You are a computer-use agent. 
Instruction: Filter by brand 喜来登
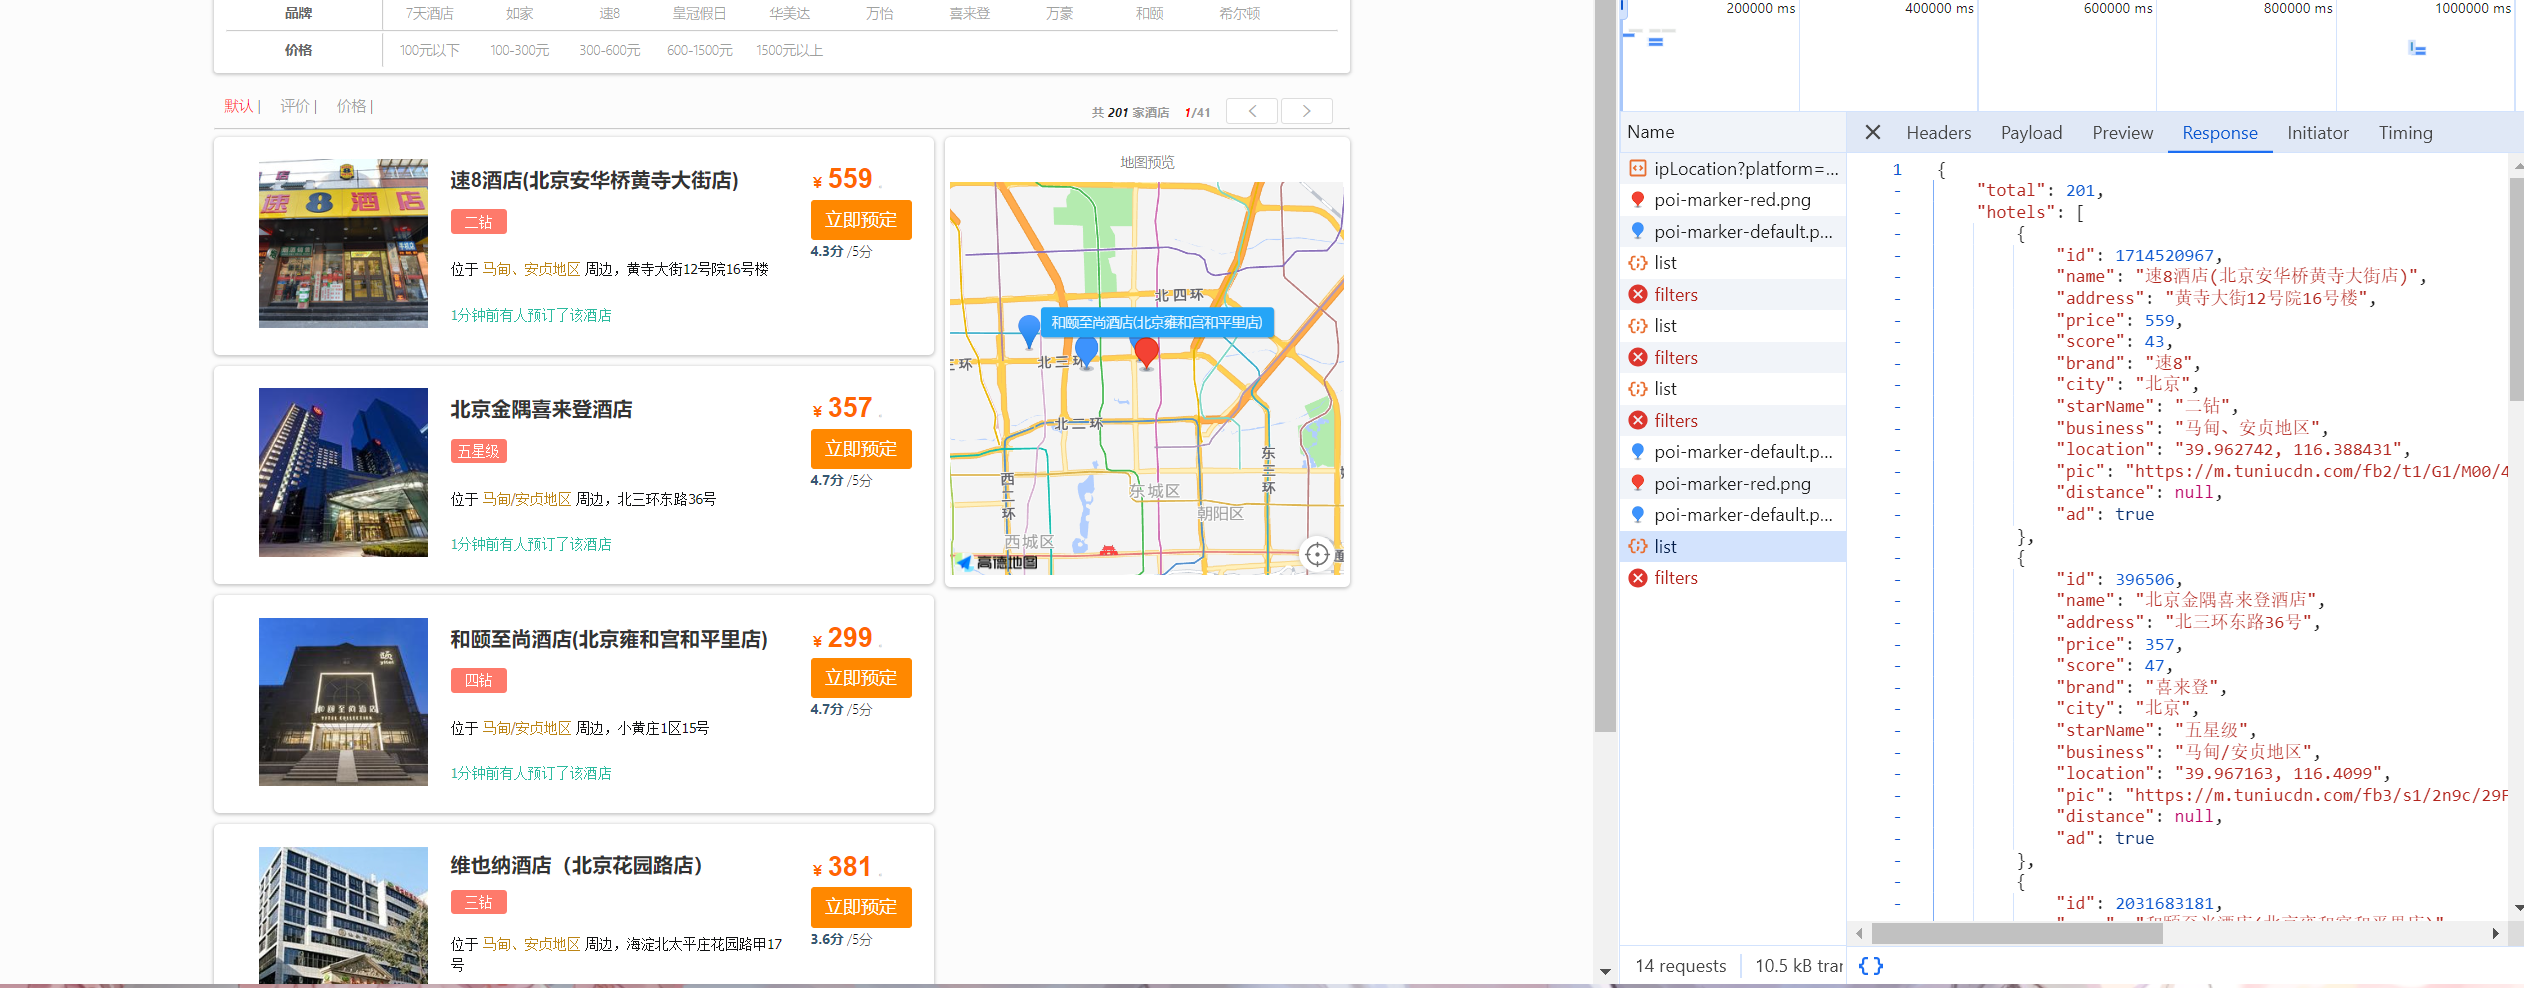tap(970, 13)
